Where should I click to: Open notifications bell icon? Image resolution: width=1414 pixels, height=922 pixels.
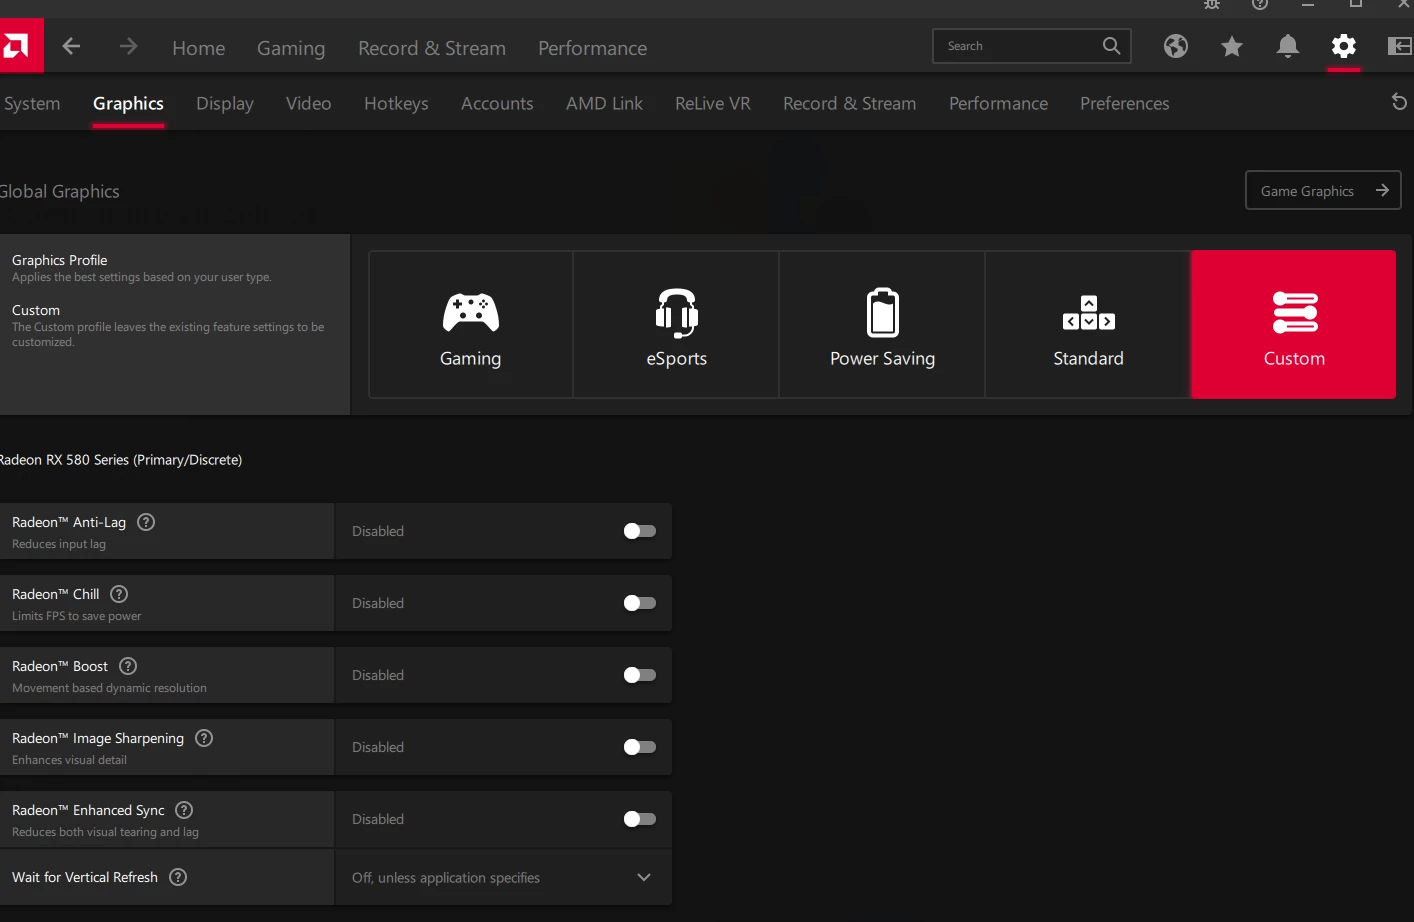tap(1288, 46)
